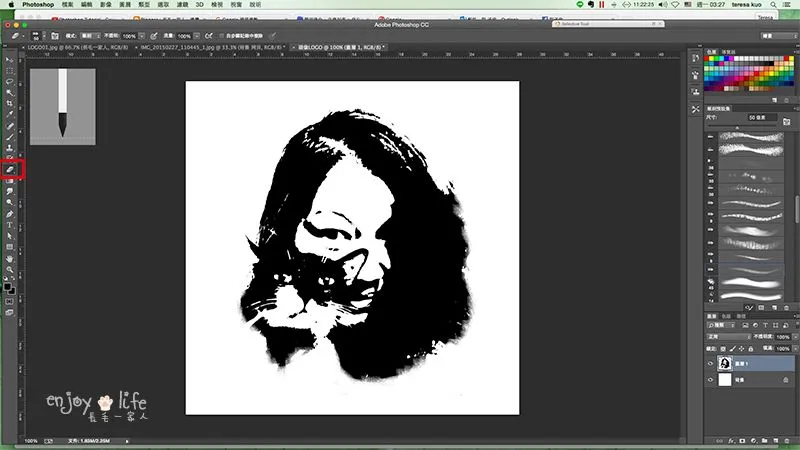Select the Horizontal Type tool
This screenshot has height=450, width=800.
point(9,225)
